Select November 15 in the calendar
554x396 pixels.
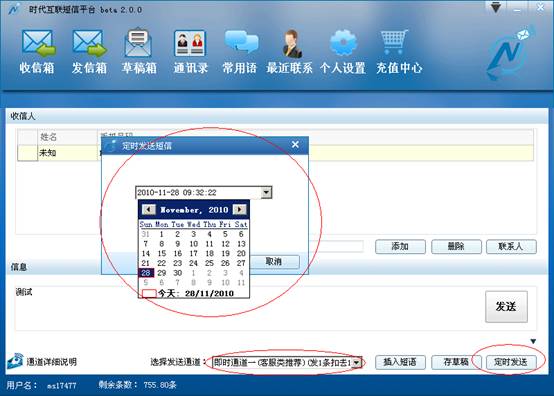point(162,253)
